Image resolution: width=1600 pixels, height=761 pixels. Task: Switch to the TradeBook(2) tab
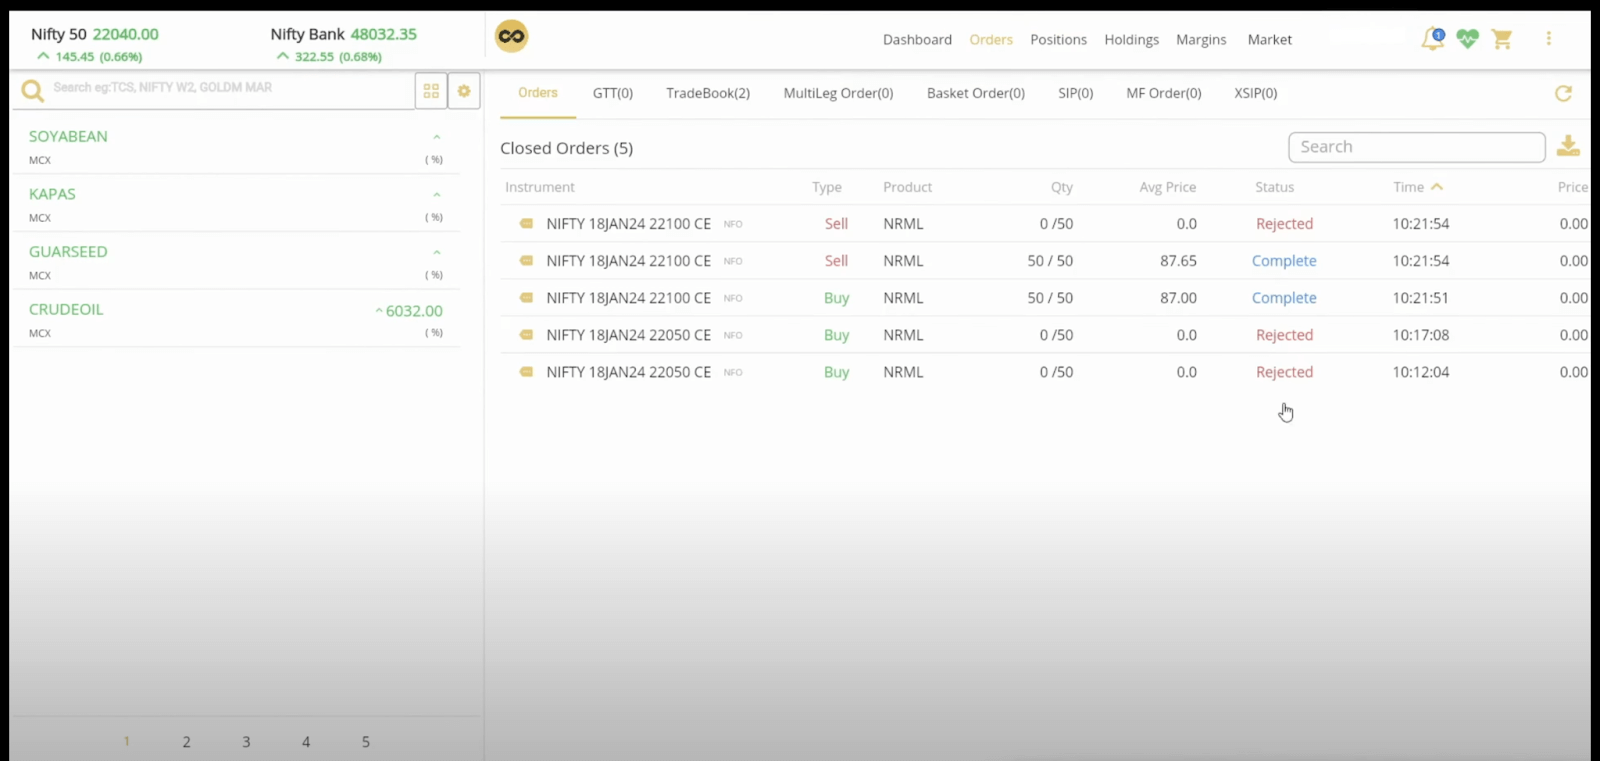click(707, 93)
